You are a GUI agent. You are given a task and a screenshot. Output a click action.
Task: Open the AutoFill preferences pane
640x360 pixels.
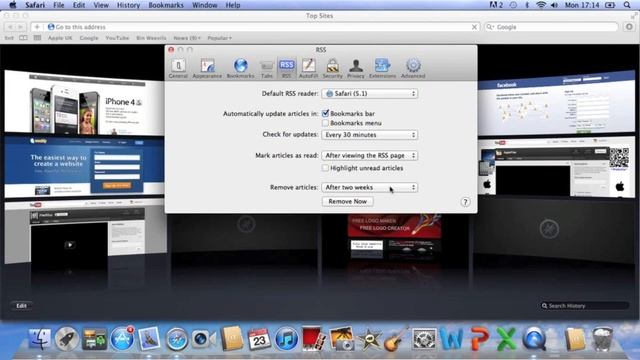308,68
